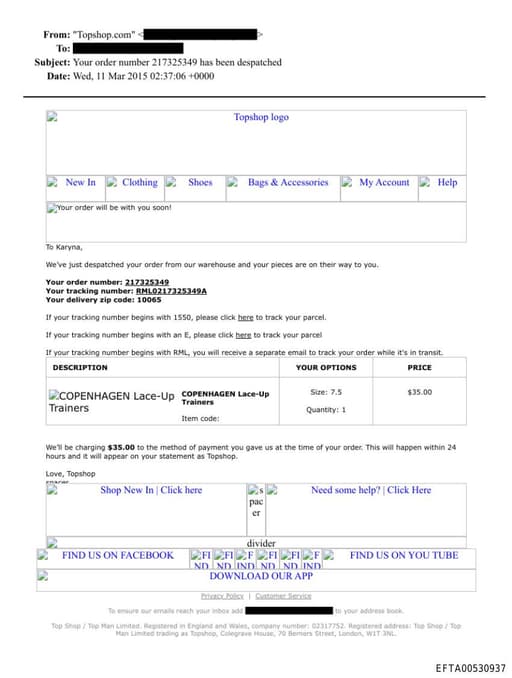Viewport: 512px width, 678px height.
Task: Click broken image icon beside Topshop logo
Action: click(52, 116)
